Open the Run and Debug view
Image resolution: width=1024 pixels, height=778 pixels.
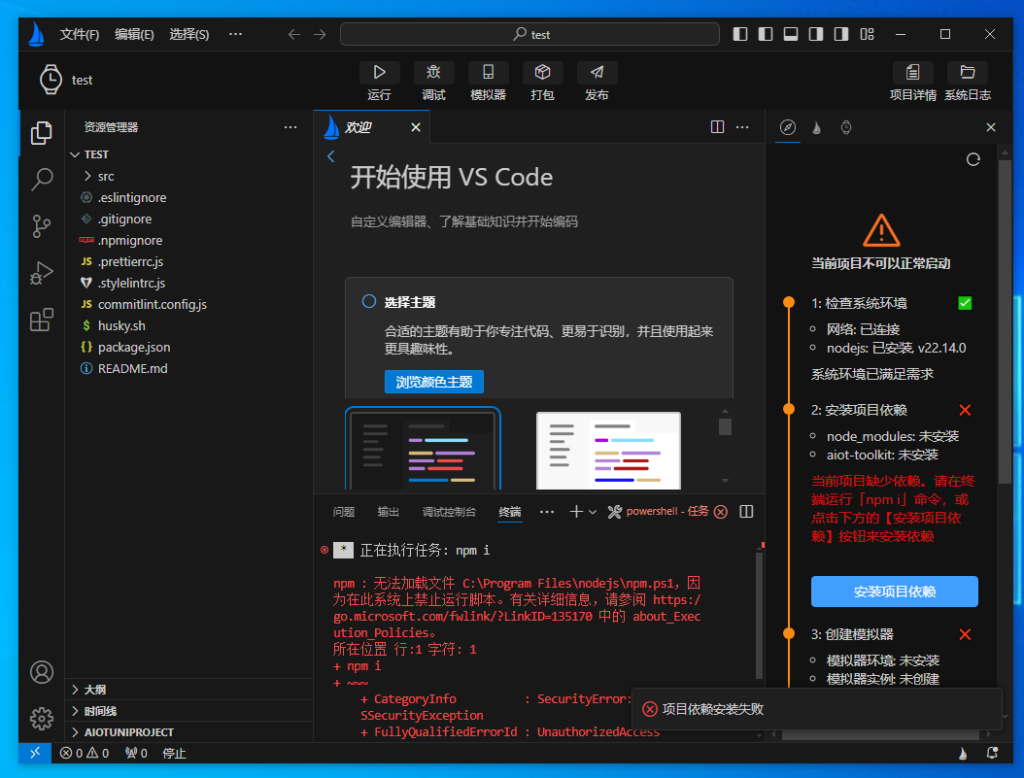click(x=41, y=273)
